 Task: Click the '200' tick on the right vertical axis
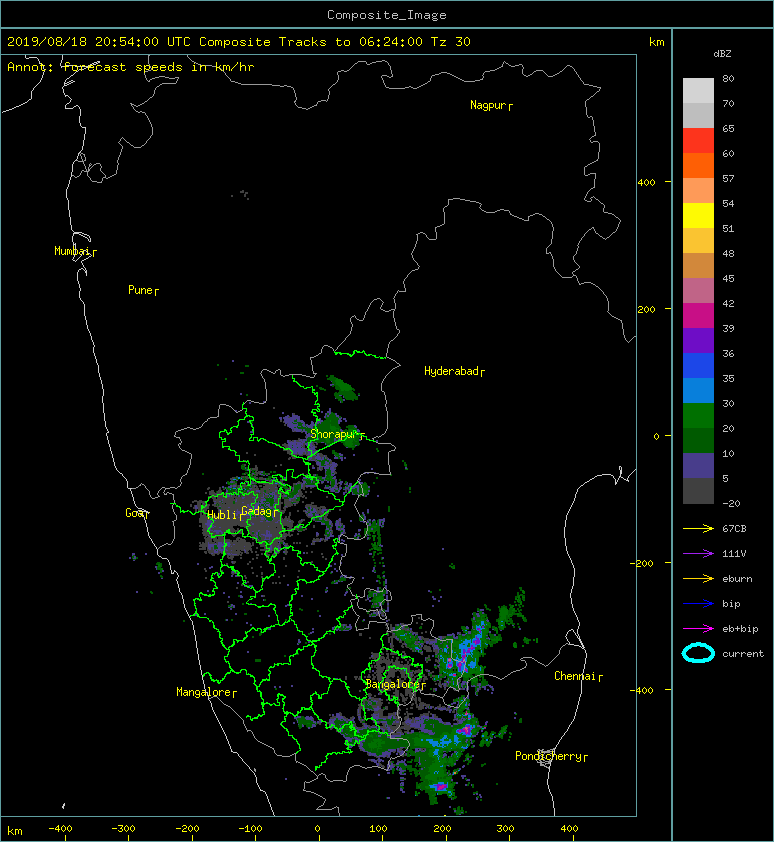click(647, 309)
